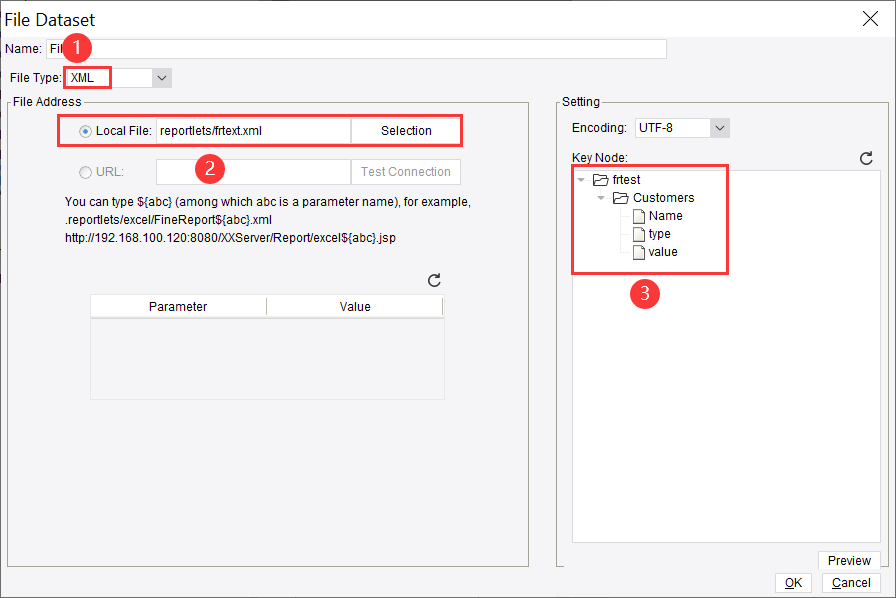Cancel the File Dataset dialog
896x598 pixels.
coord(851,583)
